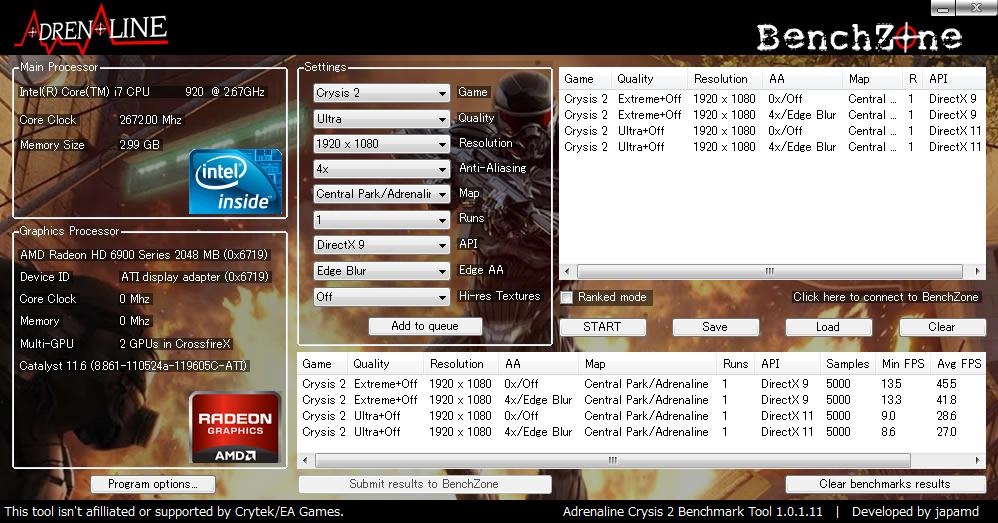Click the START button
This screenshot has height=523, width=998.
[x=602, y=327]
